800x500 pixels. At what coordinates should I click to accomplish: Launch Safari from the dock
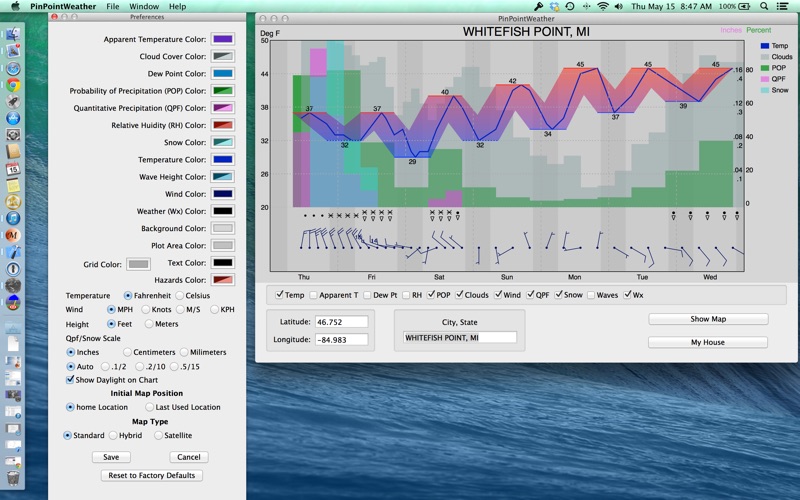[13, 68]
